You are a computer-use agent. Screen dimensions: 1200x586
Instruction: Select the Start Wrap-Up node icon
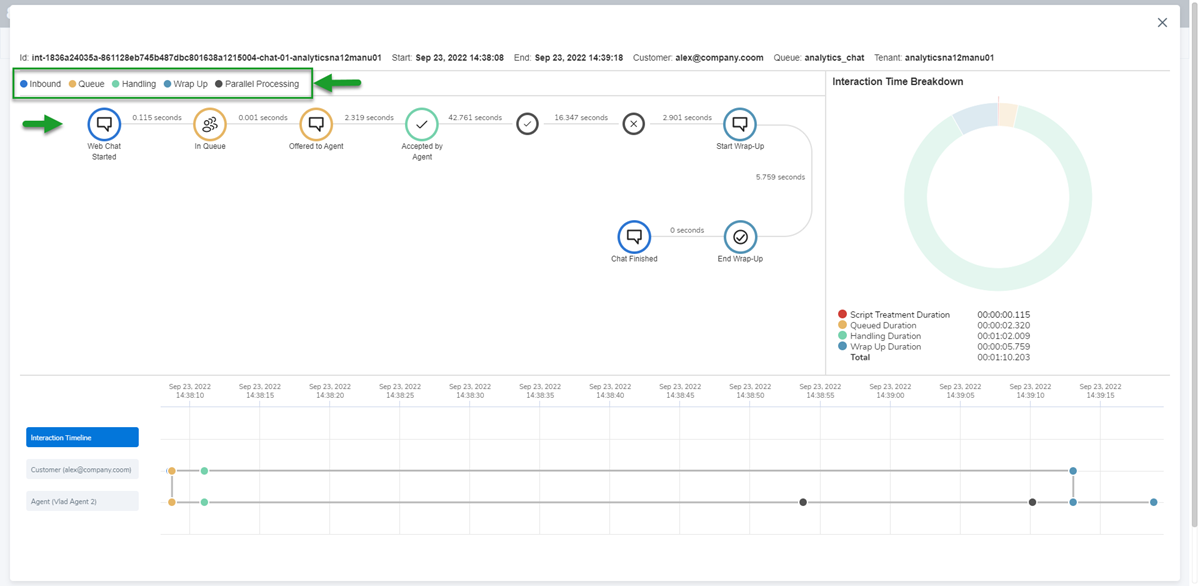(x=740, y=125)
